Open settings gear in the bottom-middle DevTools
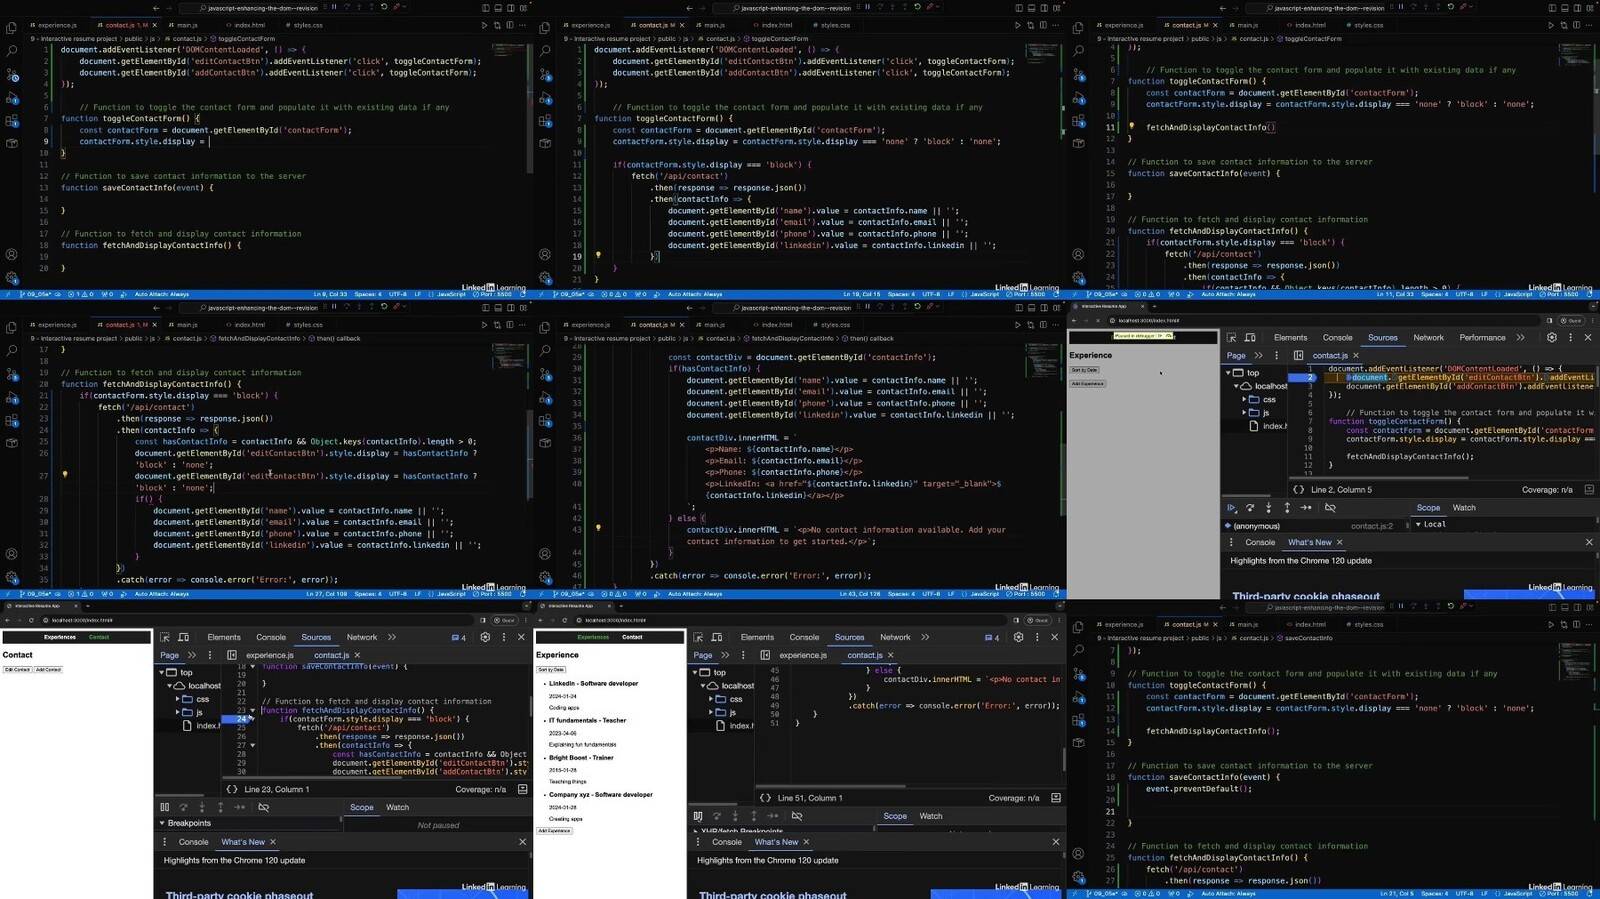This screenshot has width=1600, height=899. click(1018, 637)
